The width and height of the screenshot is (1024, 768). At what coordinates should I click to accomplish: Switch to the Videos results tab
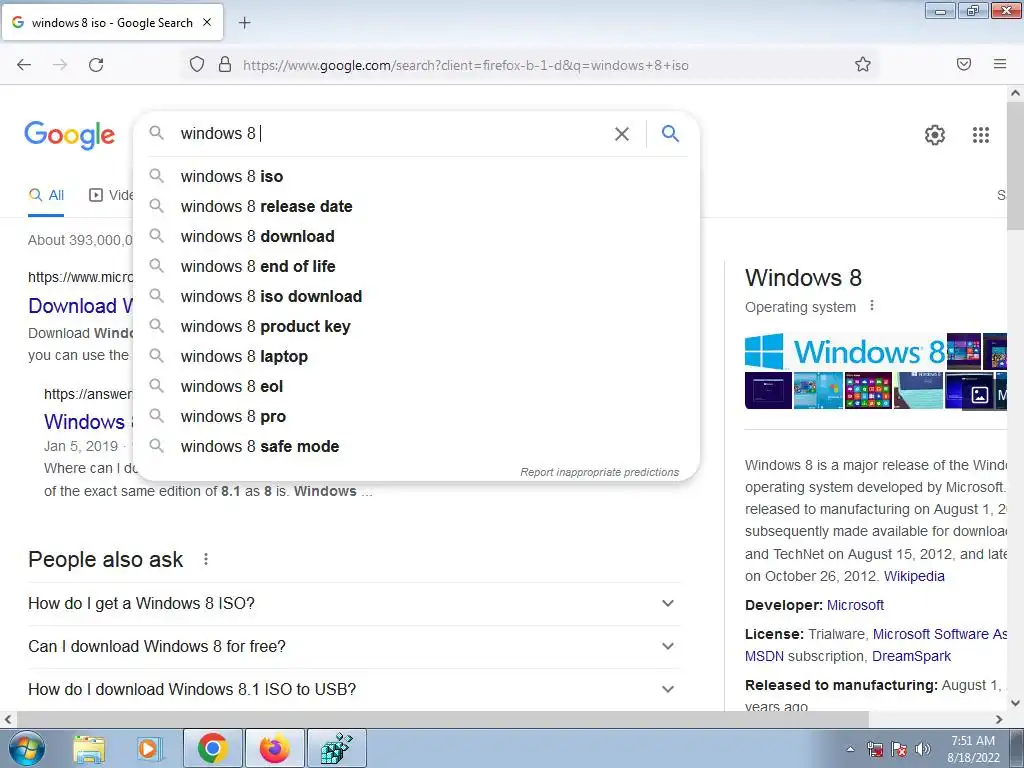click(111, 195)
